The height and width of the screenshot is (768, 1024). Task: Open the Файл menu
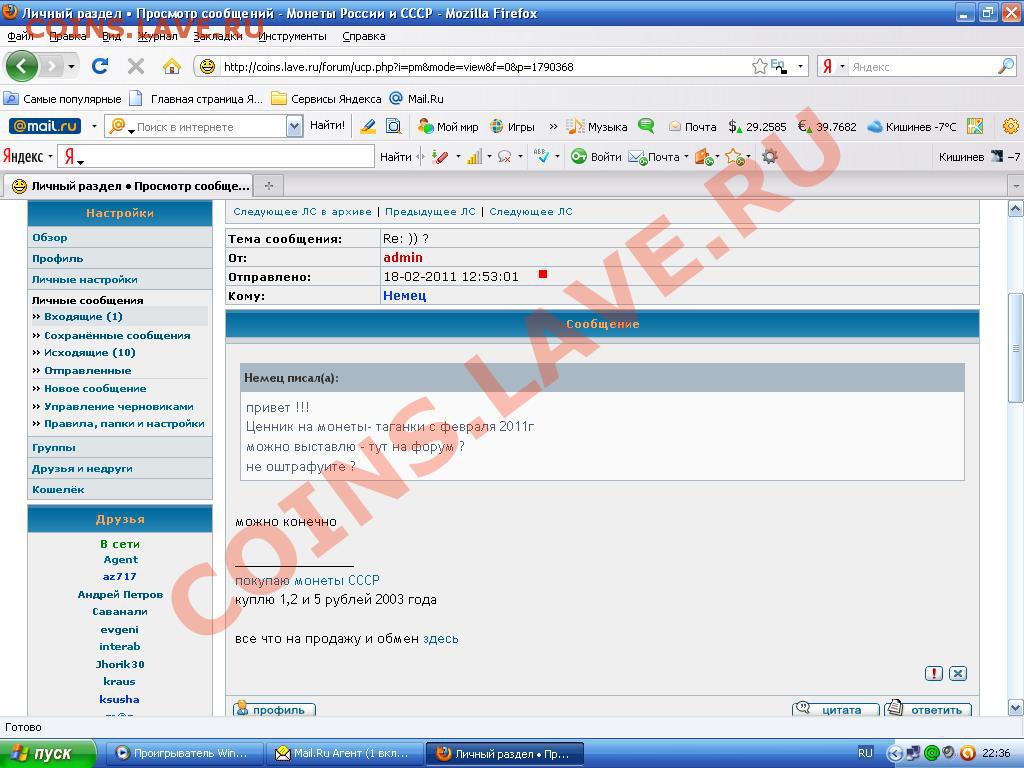[20, 36]
